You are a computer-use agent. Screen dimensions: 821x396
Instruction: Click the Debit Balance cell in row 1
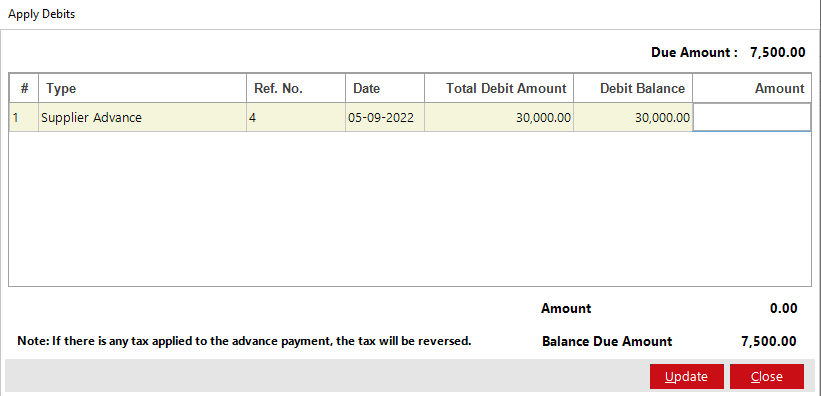pyautogui.click(x=633, y=117)
